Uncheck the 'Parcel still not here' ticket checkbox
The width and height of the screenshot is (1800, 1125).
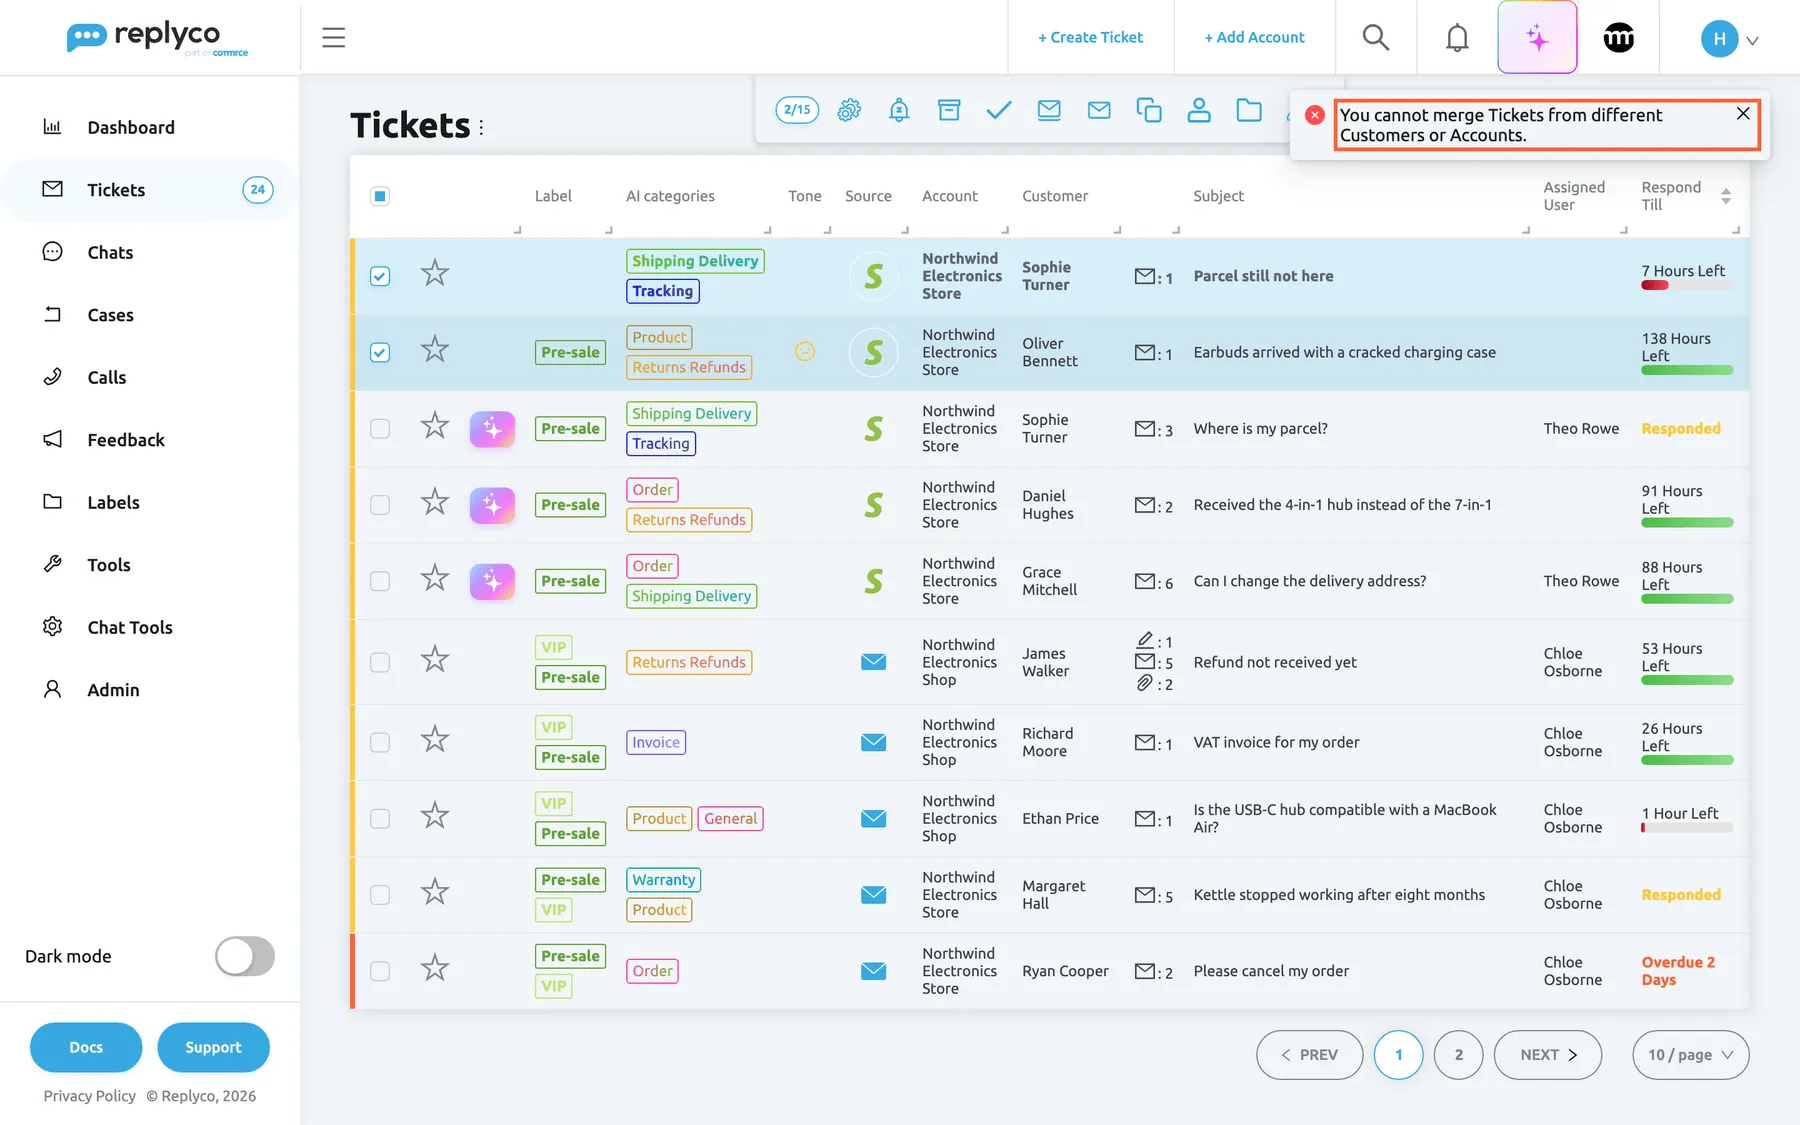click(380, 276)
